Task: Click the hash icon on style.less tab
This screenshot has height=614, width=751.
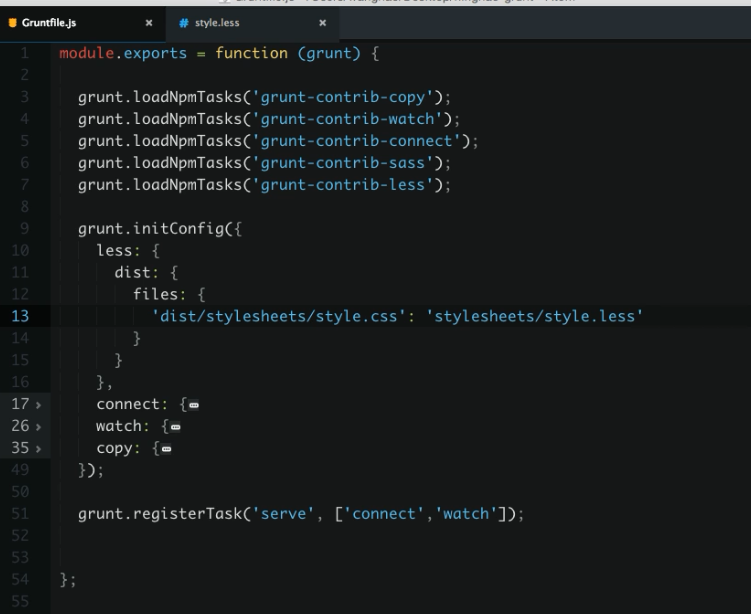Action: (183, 21)
